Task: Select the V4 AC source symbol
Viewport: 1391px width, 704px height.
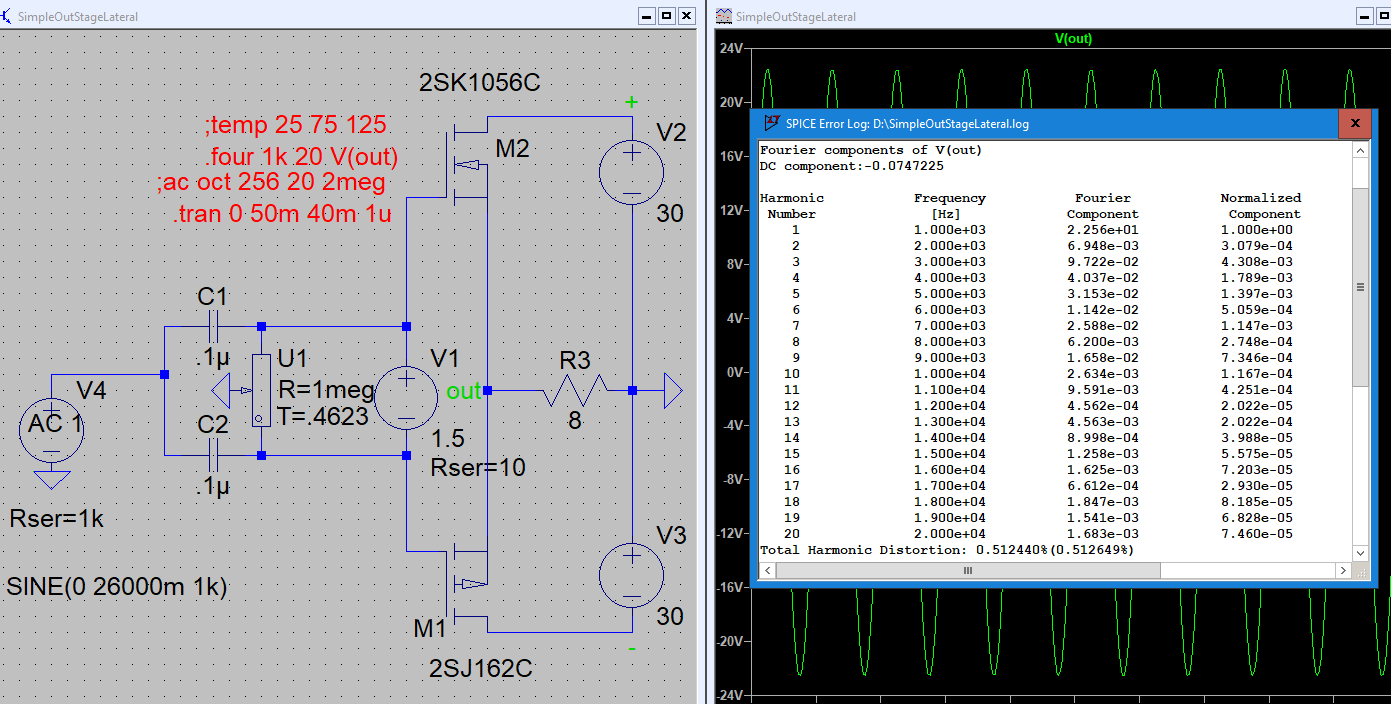Action: [52, 428]
